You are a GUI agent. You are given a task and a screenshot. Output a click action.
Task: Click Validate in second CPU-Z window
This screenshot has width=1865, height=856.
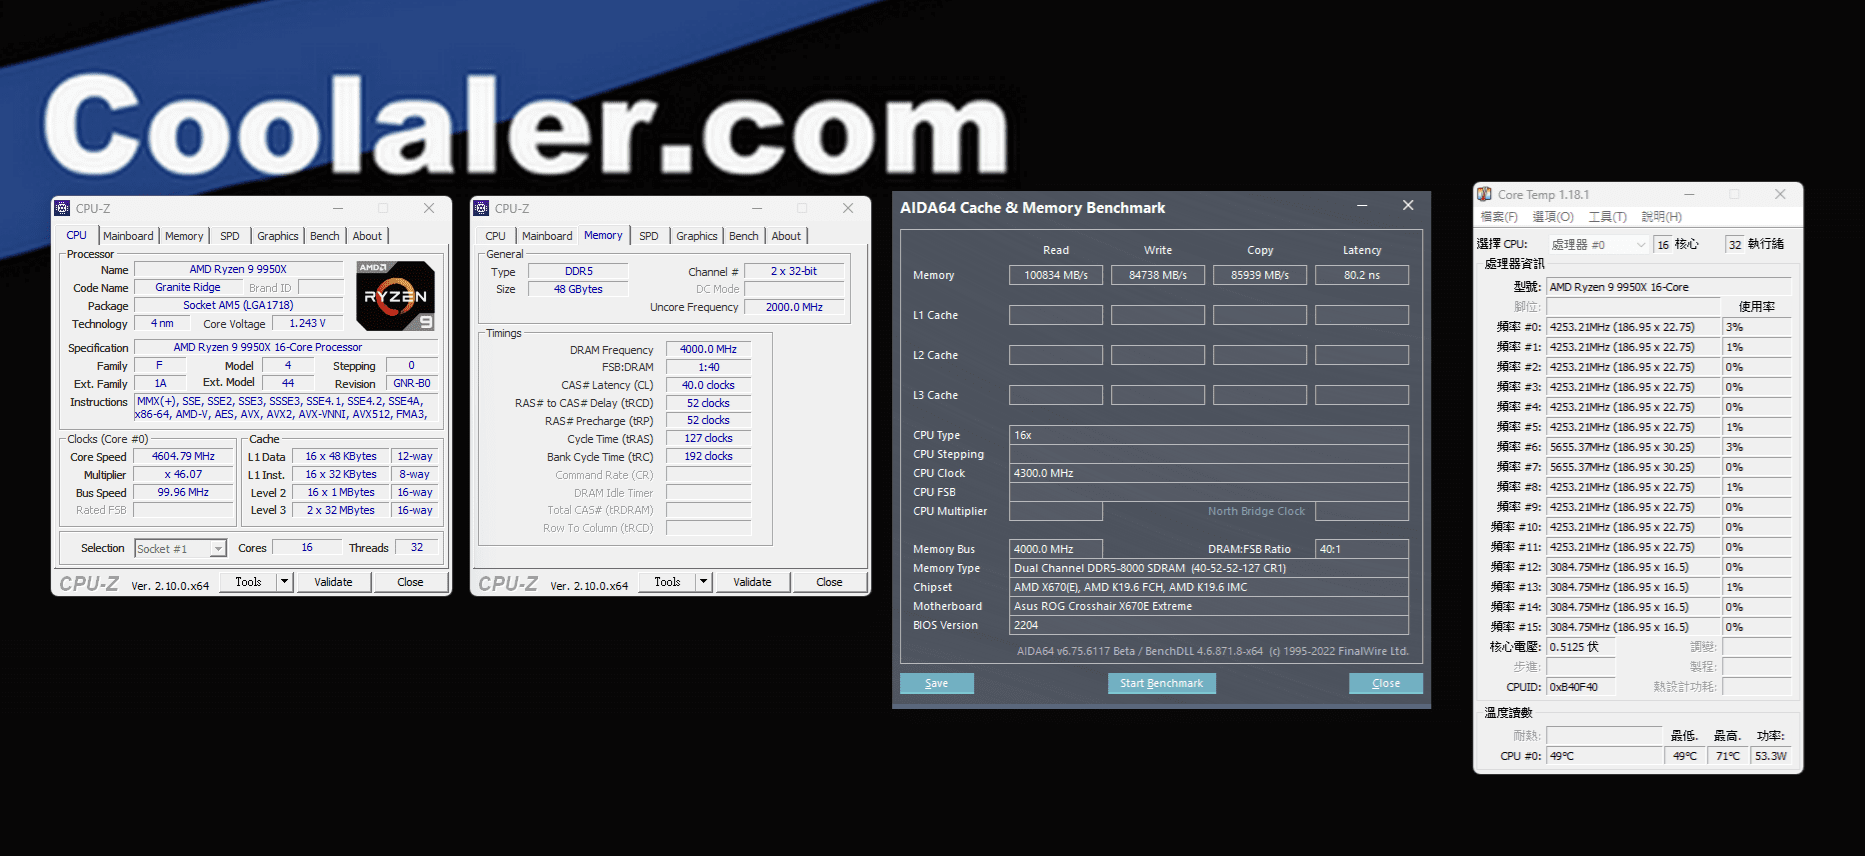tap(752, 581)
